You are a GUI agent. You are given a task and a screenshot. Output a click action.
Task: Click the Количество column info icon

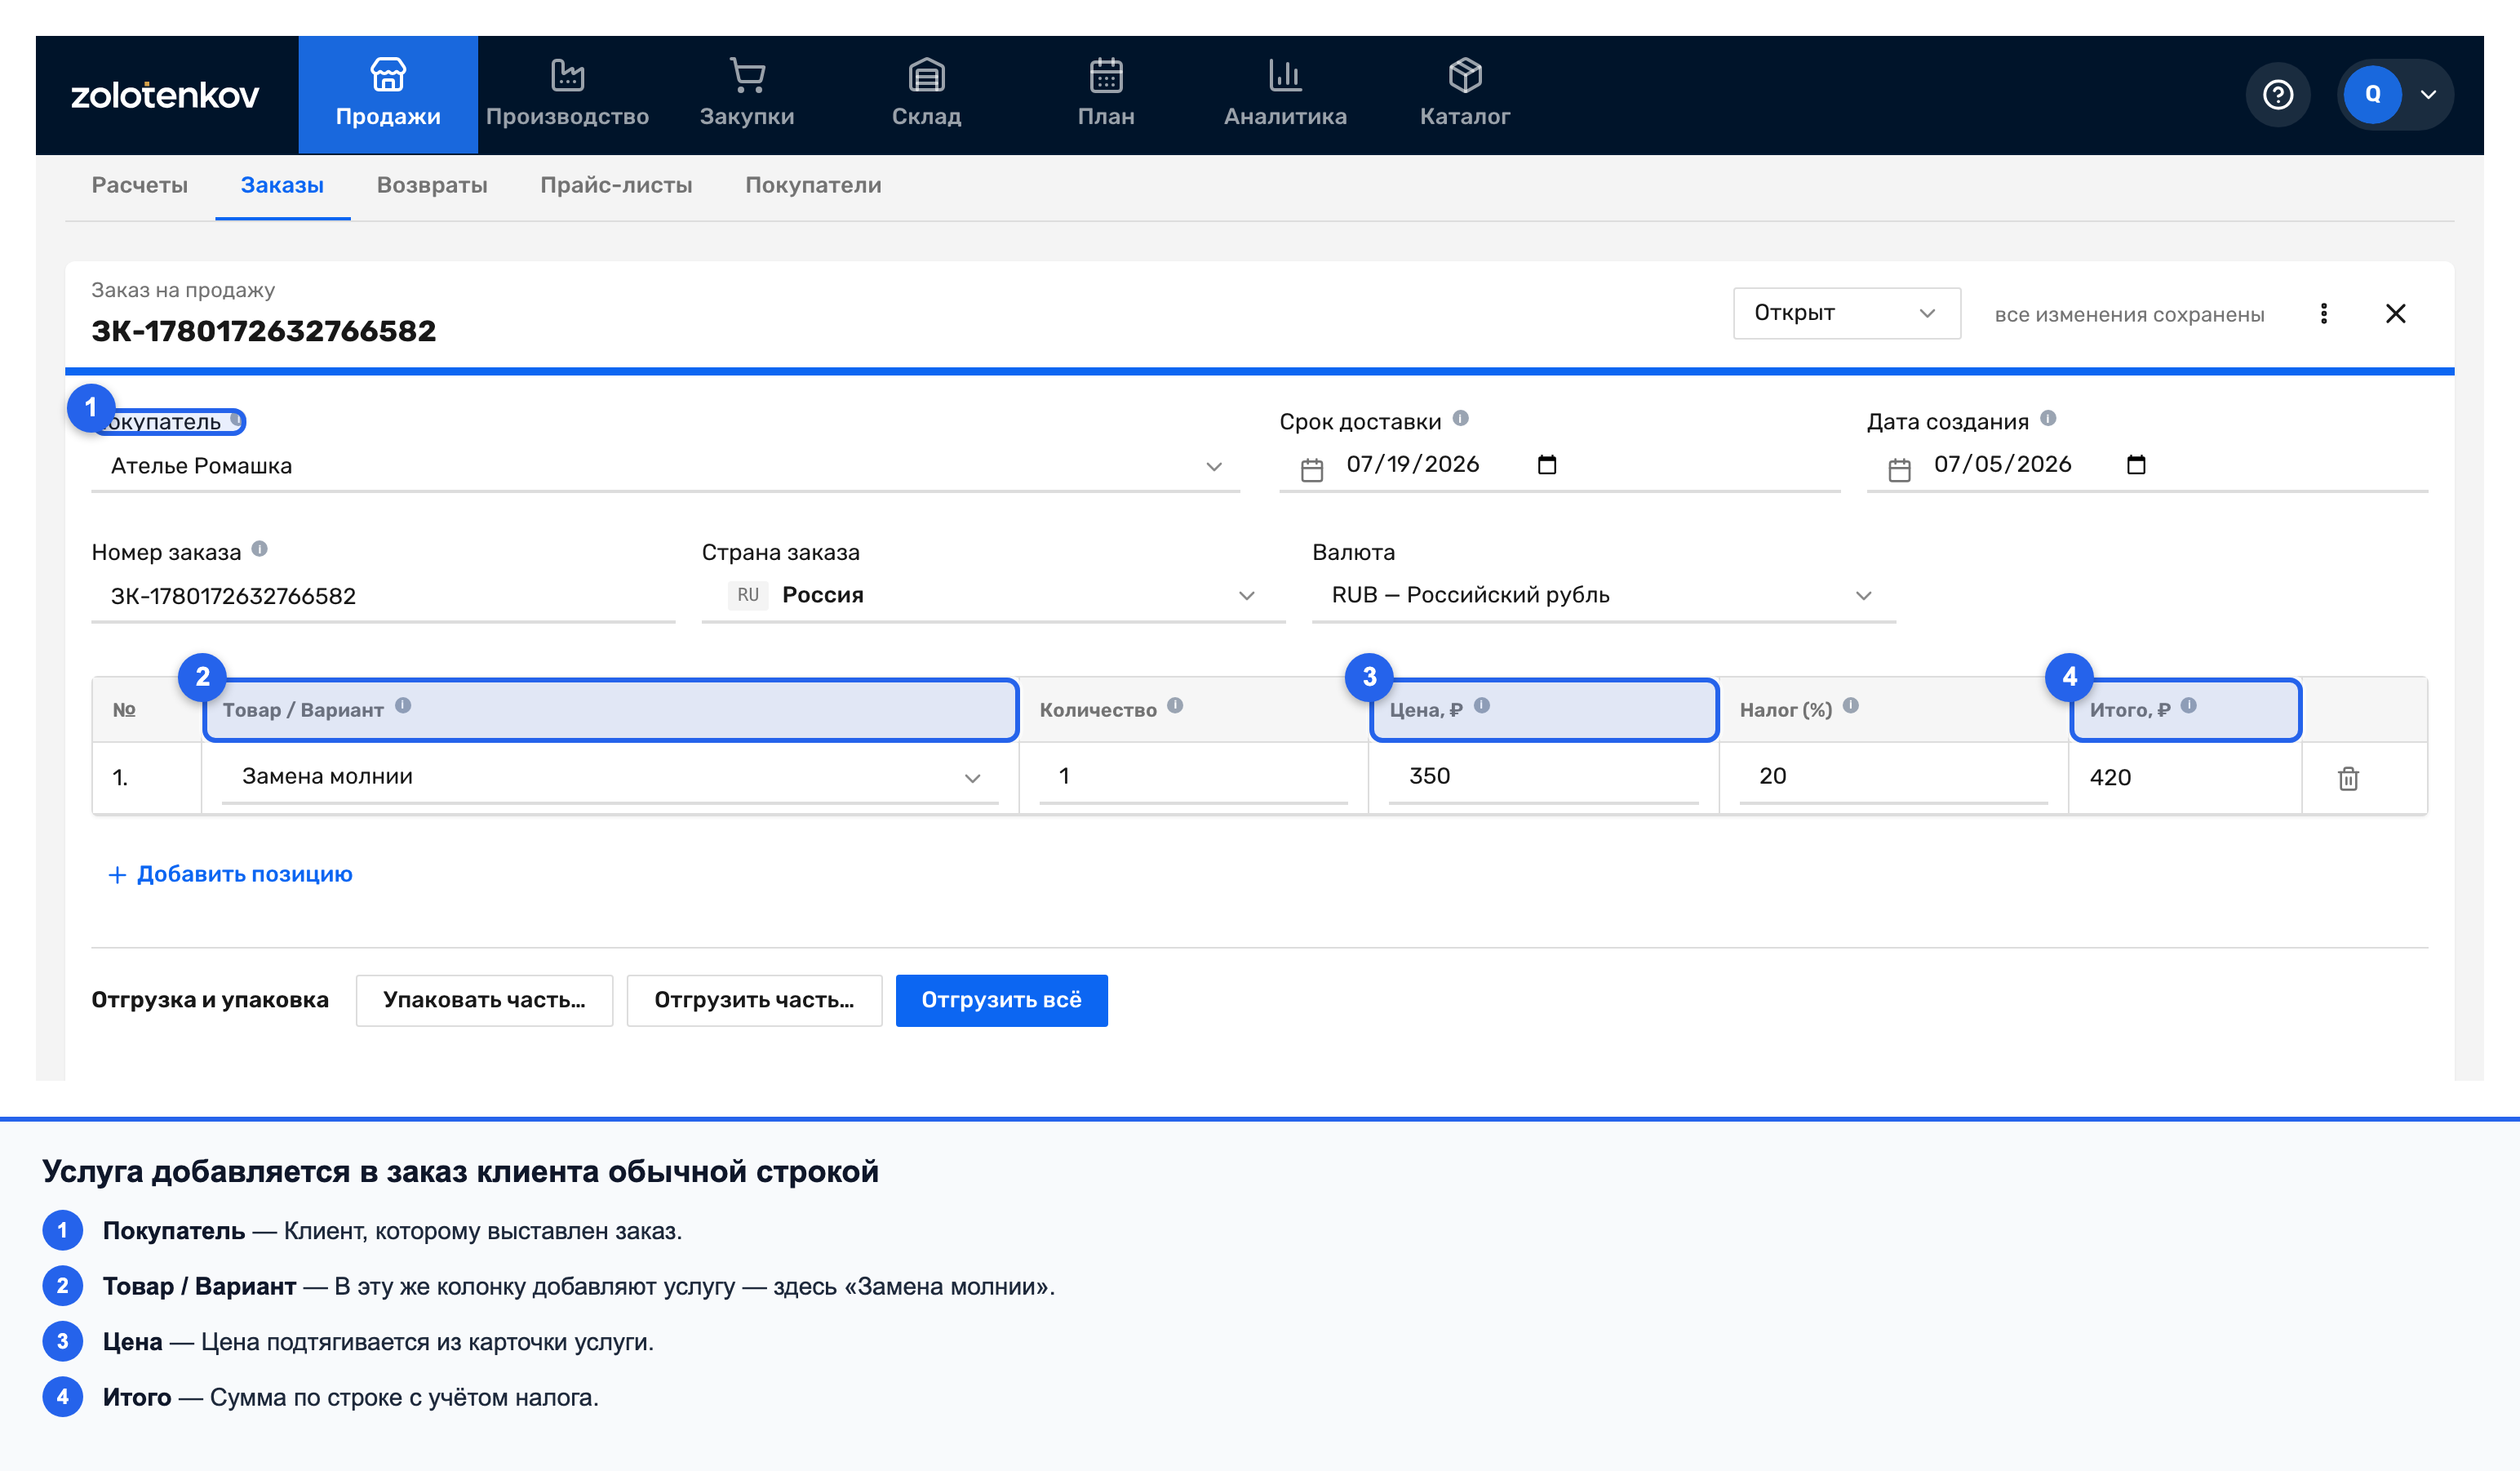(1174, 706)
